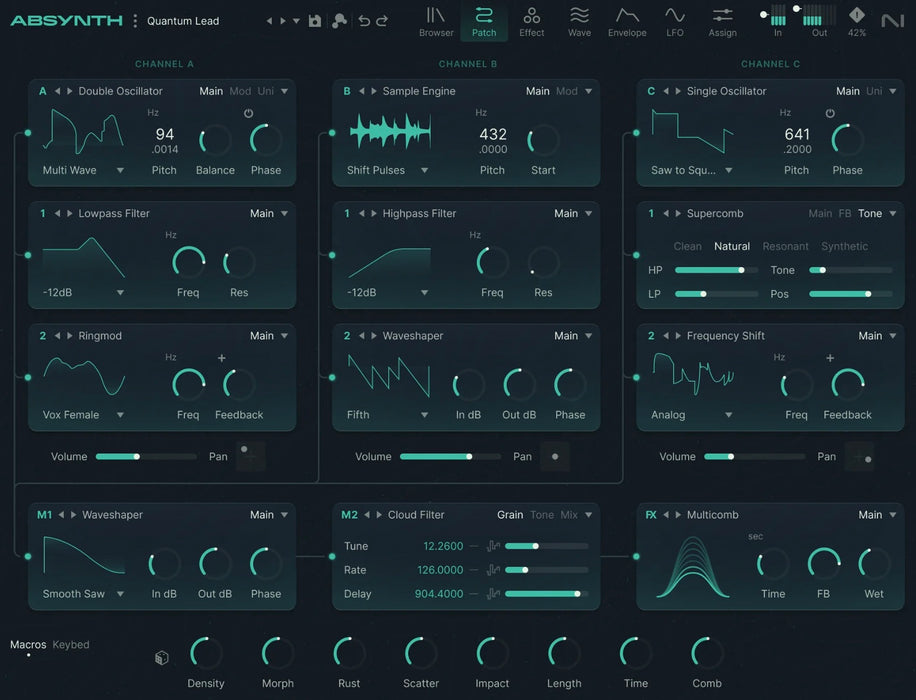Switch to the Grain tab in Cloud Filter
Viewport: 916px width, 700px height.
pos(510,514)
